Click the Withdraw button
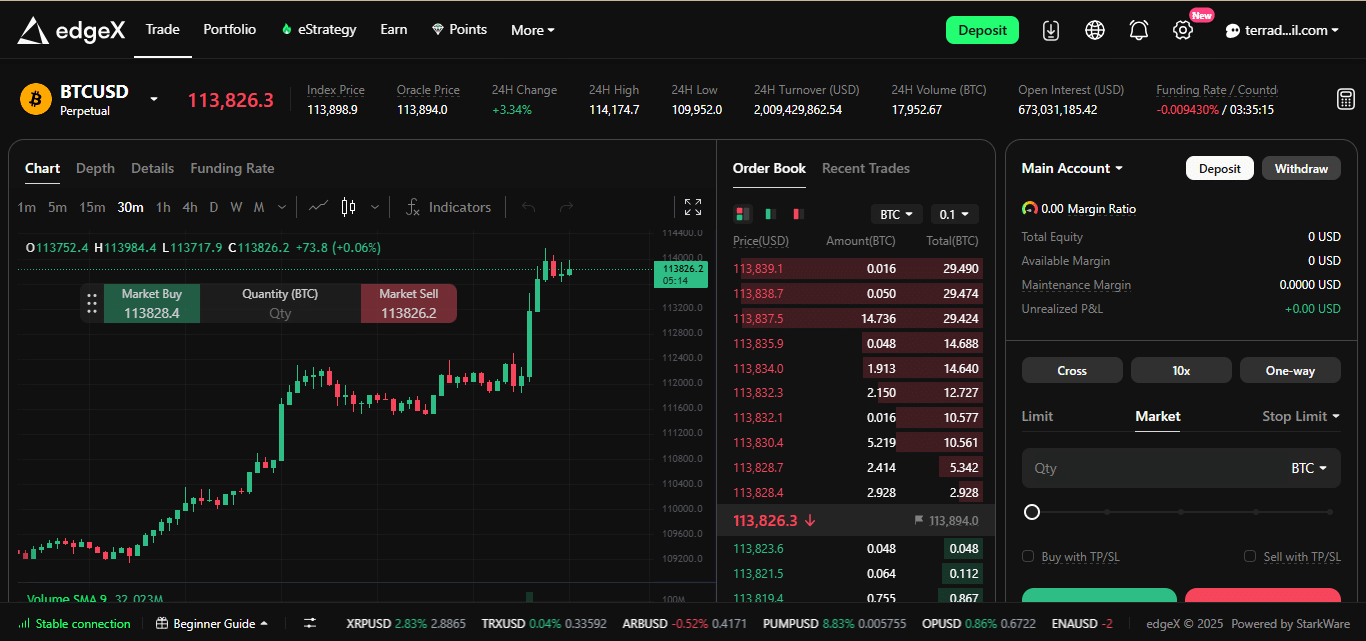The height and width of the screenshot is (641, 1366). (1300, 168)
